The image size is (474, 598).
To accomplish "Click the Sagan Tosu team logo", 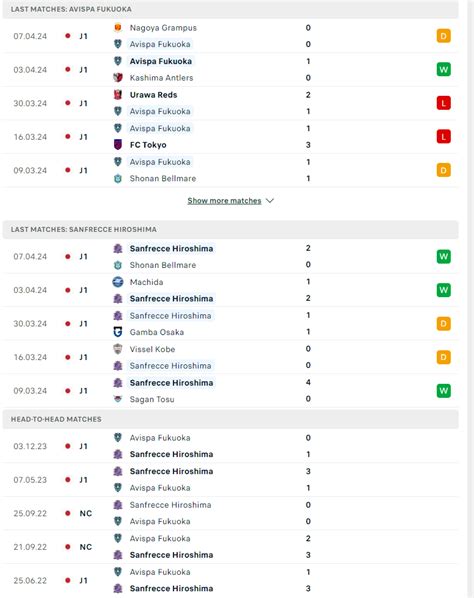I will [x=118, y=399].
